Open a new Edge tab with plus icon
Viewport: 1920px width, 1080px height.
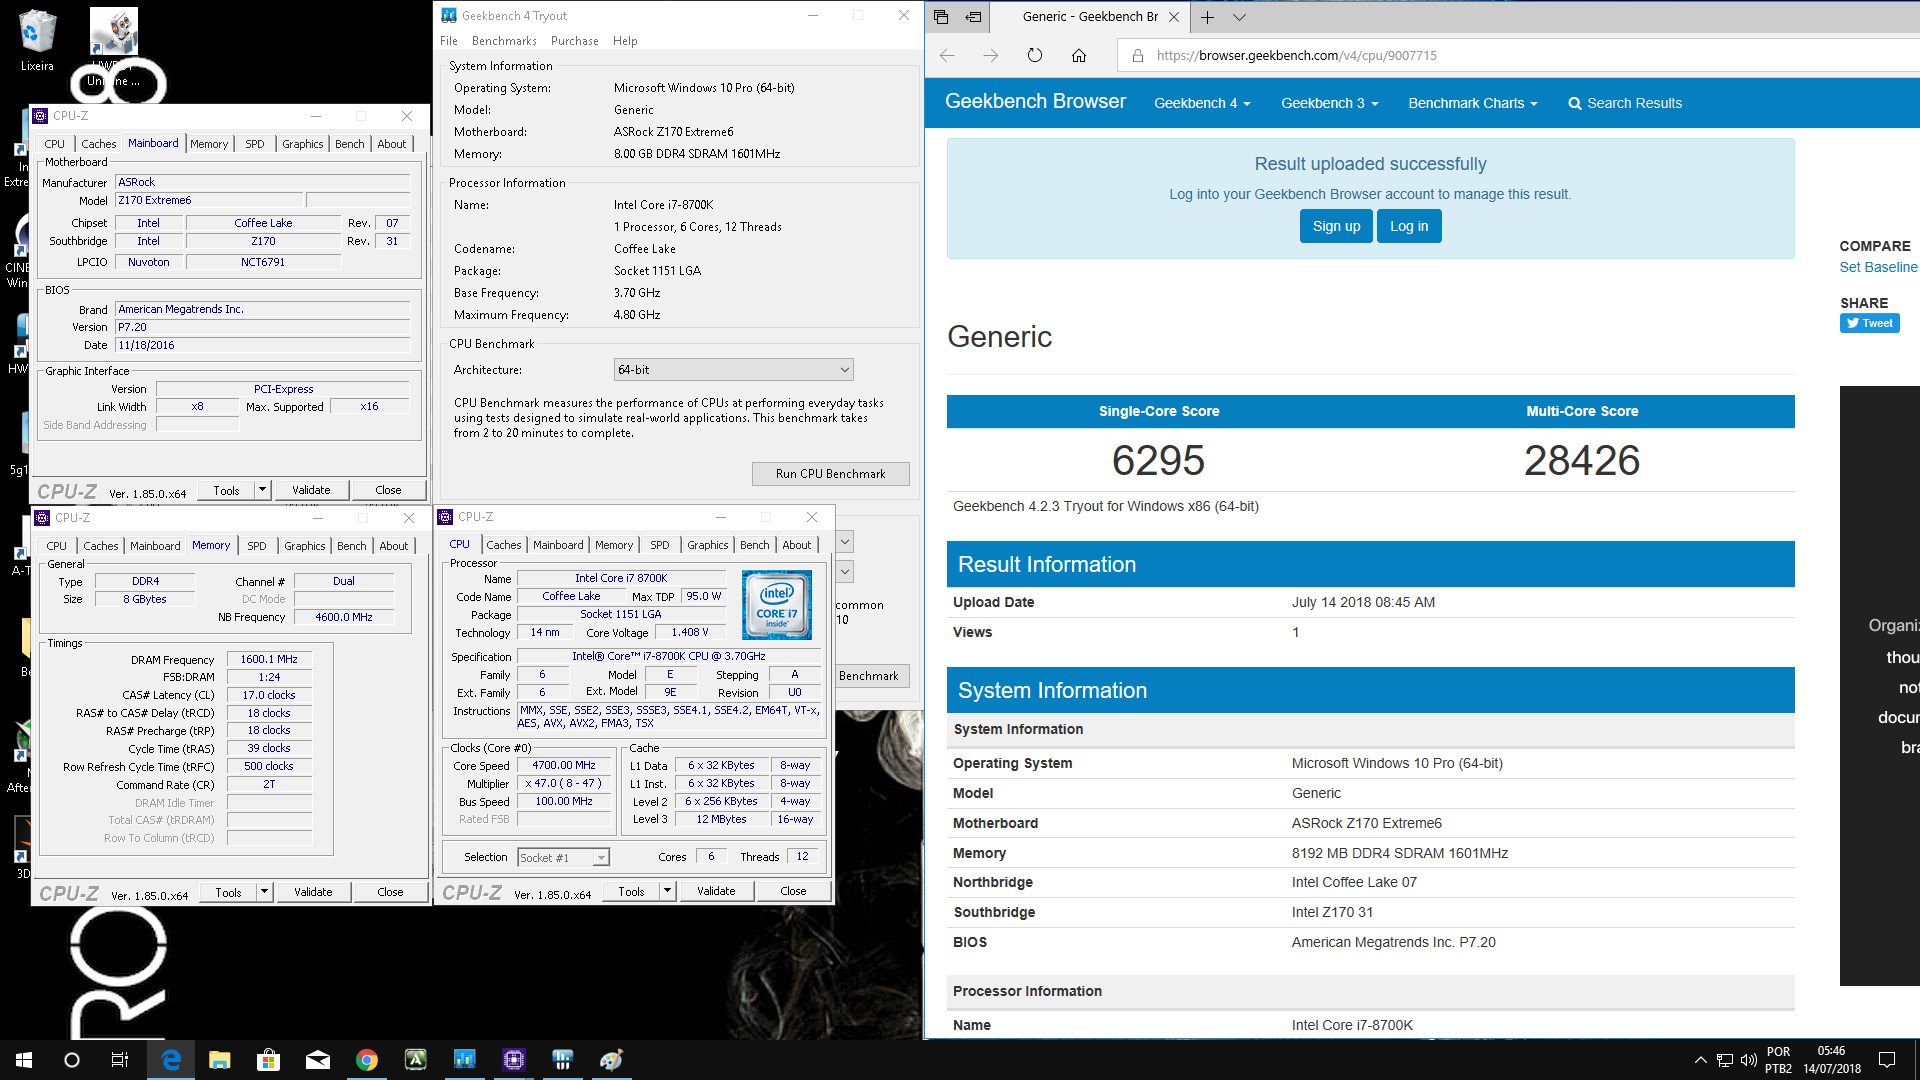pos(1207,17)
